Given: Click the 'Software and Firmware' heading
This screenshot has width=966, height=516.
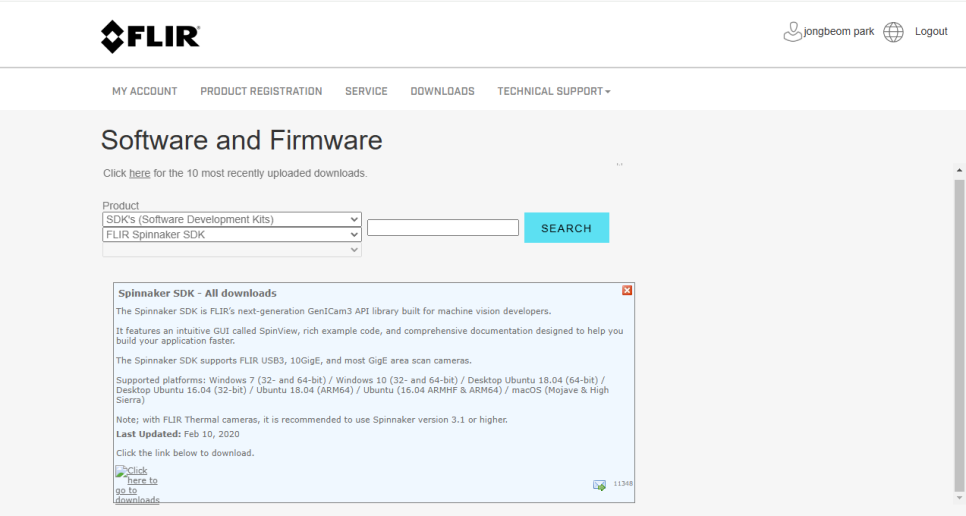Looking at the screenshot, I should point(242,140).
